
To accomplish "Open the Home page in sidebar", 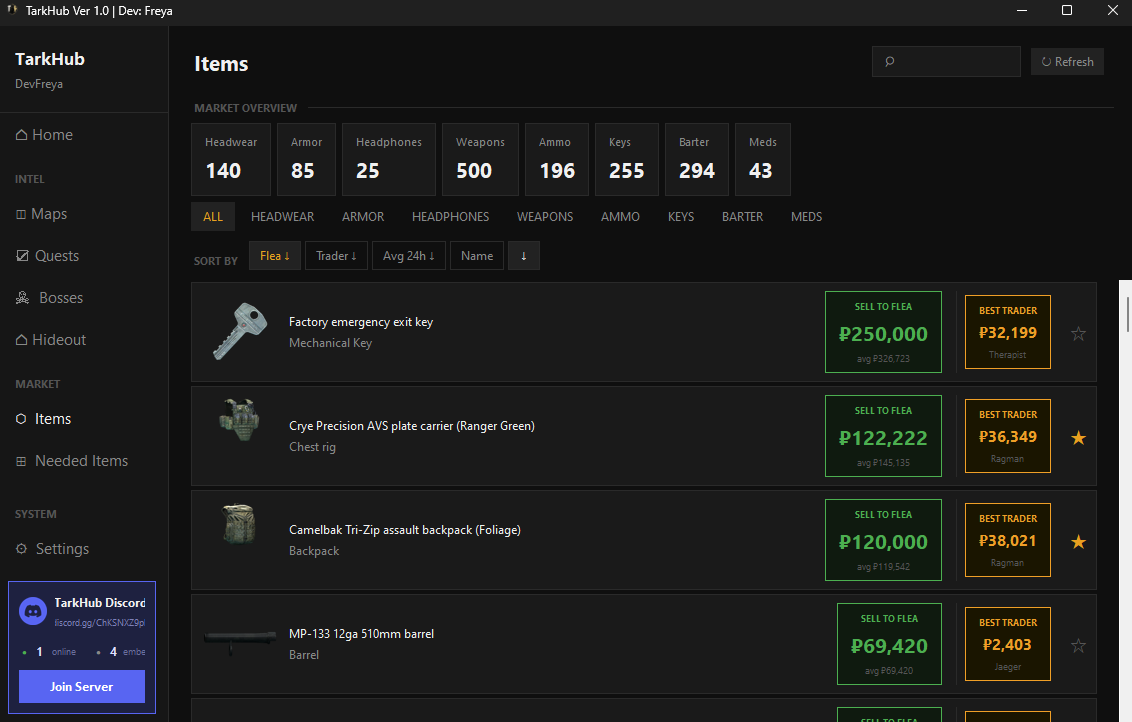I will click(44, 135).
